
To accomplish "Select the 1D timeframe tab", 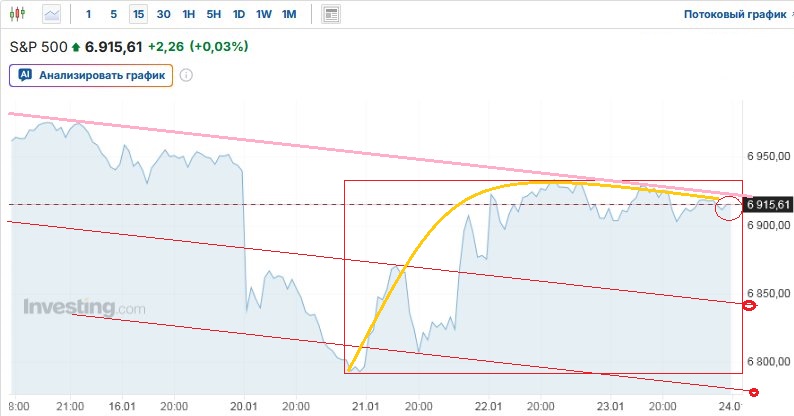I will [239, 15].
